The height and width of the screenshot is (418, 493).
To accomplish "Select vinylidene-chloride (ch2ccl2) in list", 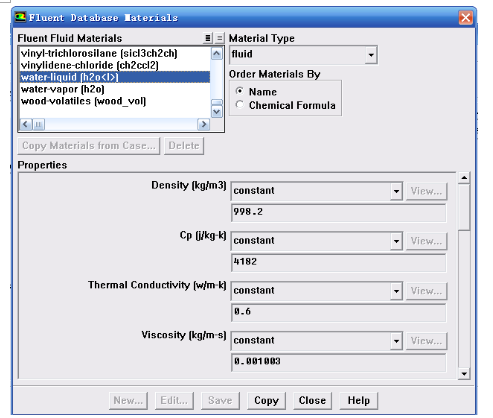I will pyautogui.click(x=115, y=65).
